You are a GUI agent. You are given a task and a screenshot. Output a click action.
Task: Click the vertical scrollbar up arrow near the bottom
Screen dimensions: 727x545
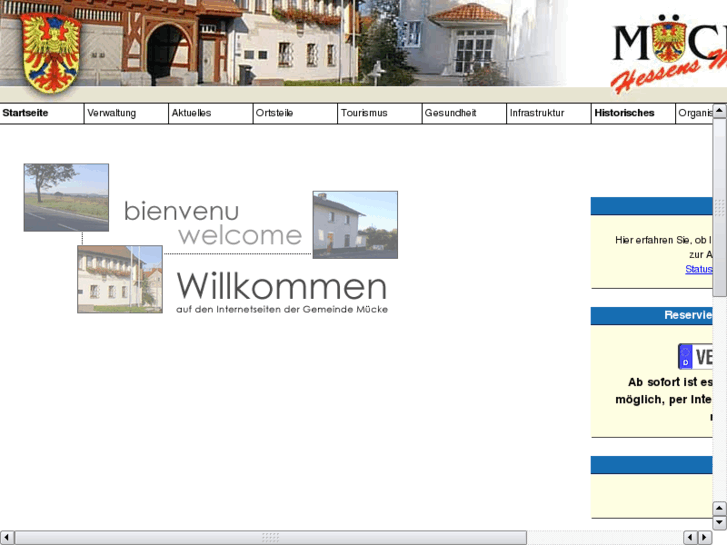(x=719, y=508)
